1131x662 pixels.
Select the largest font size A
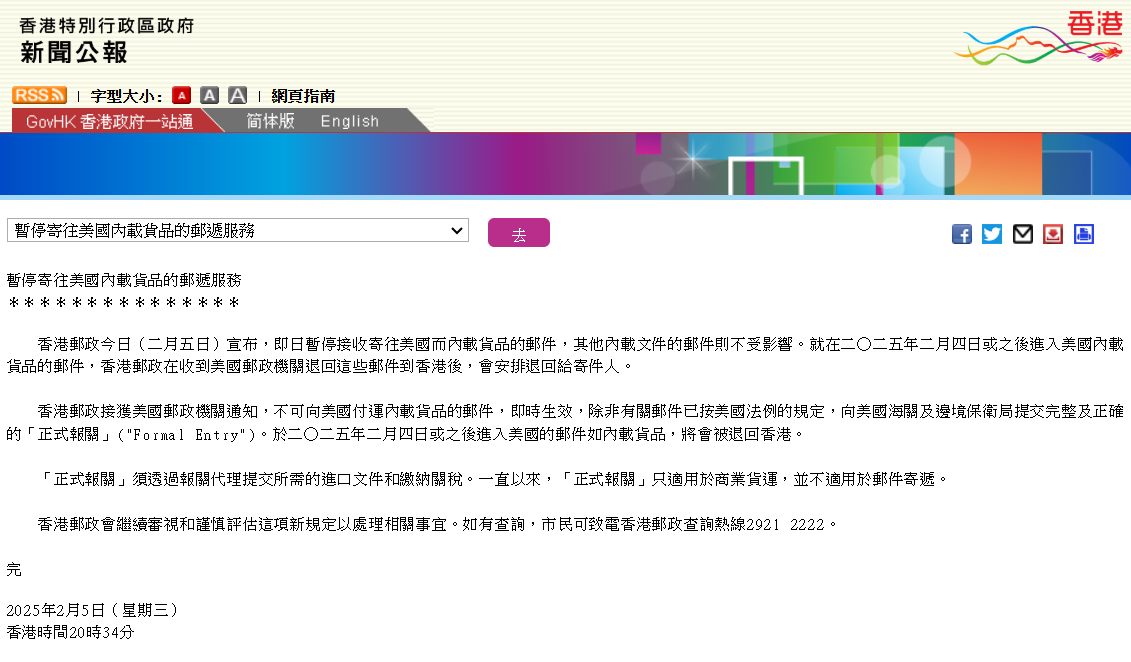[x=237, y=95]
